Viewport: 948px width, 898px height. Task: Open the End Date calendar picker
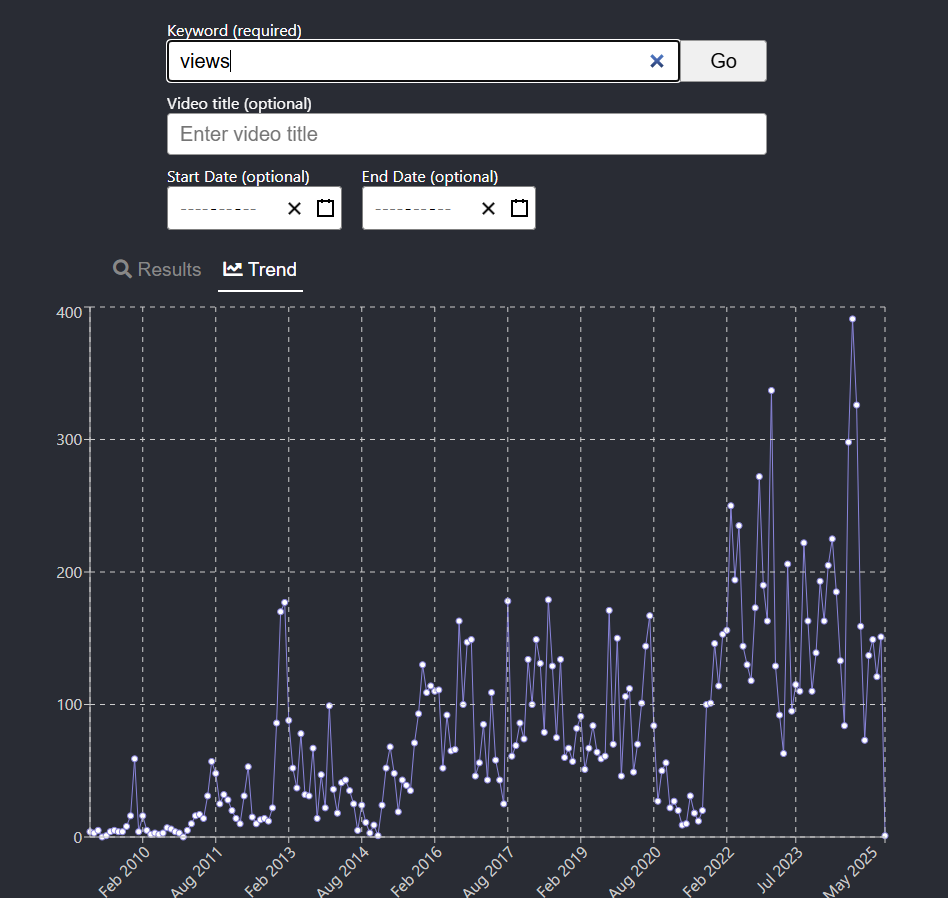click(519, 208)
